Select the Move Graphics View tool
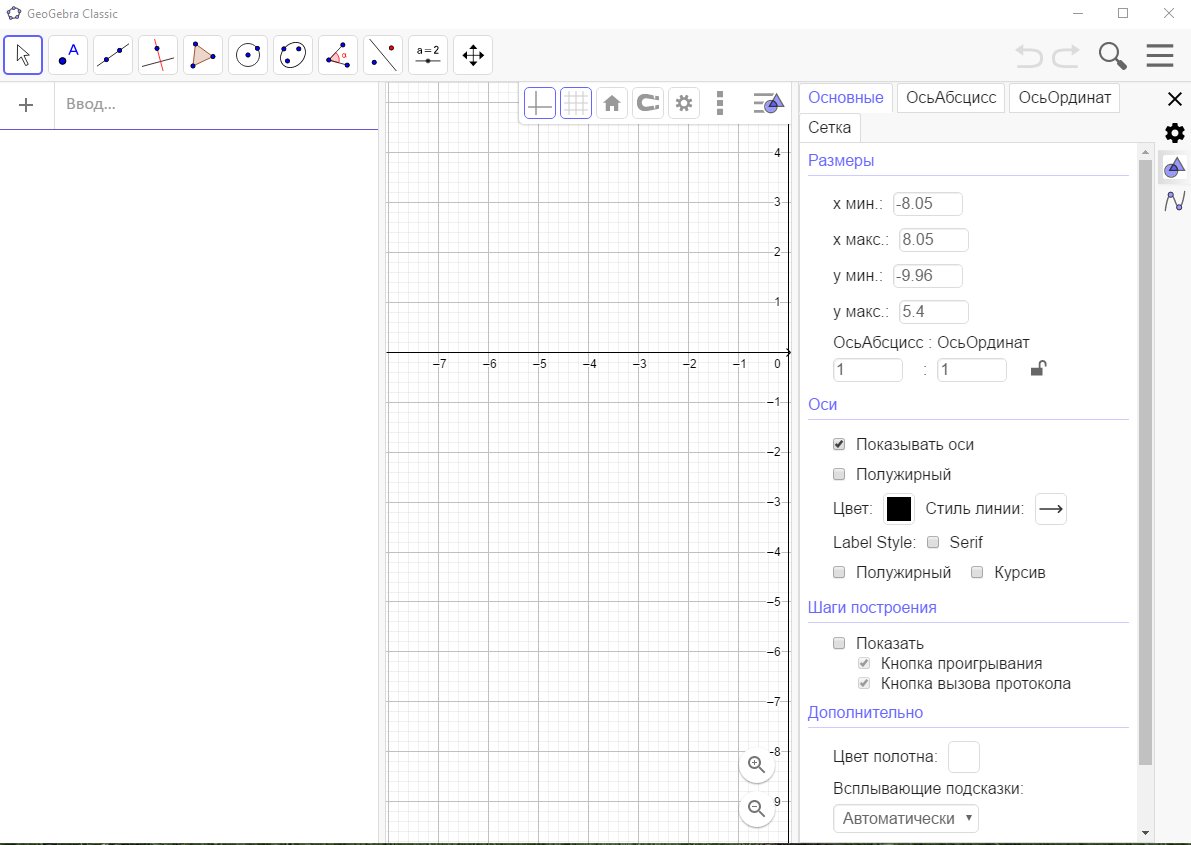This screenshot has width=1191, height=845. pyautogui.click(x=473, y=55)
